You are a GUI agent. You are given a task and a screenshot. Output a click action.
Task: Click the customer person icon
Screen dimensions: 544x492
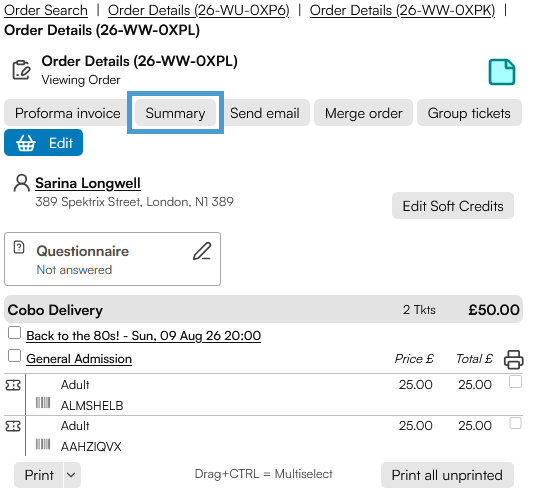(x=22, y=183)
